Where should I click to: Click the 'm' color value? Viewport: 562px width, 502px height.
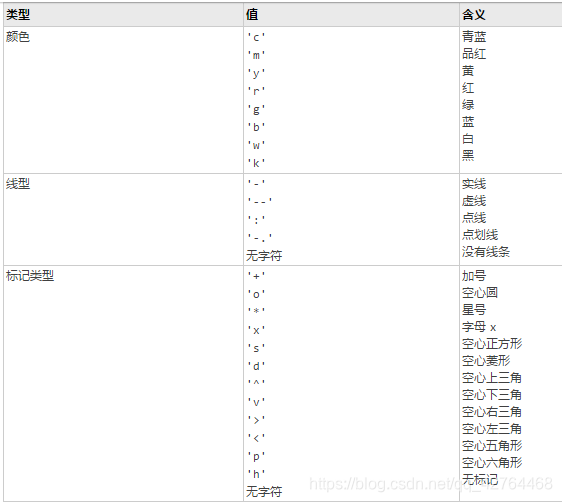[x=256, y=55]
